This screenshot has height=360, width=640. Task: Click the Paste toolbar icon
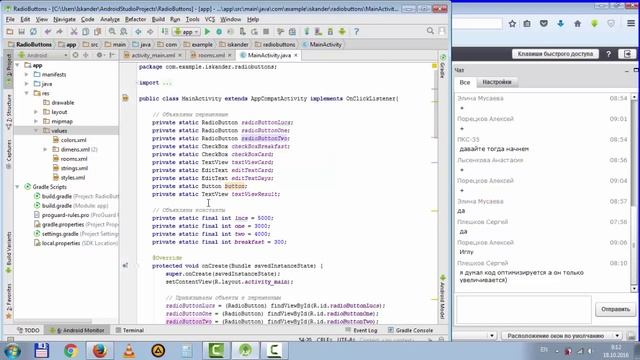tap(98, 31)
